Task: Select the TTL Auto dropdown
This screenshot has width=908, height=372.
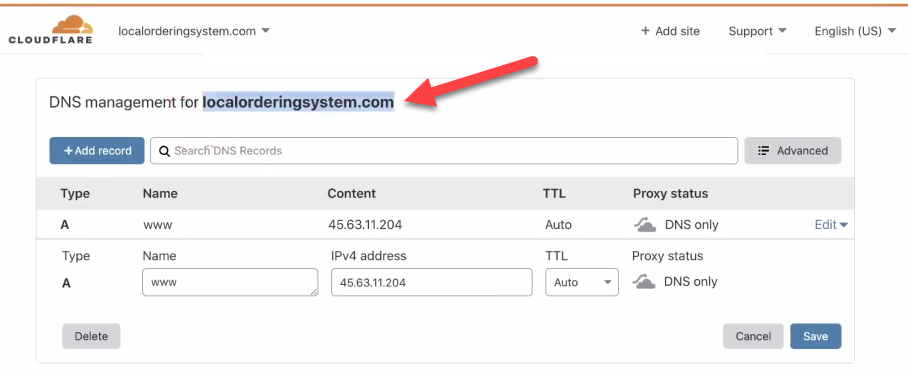Action: 582,282
